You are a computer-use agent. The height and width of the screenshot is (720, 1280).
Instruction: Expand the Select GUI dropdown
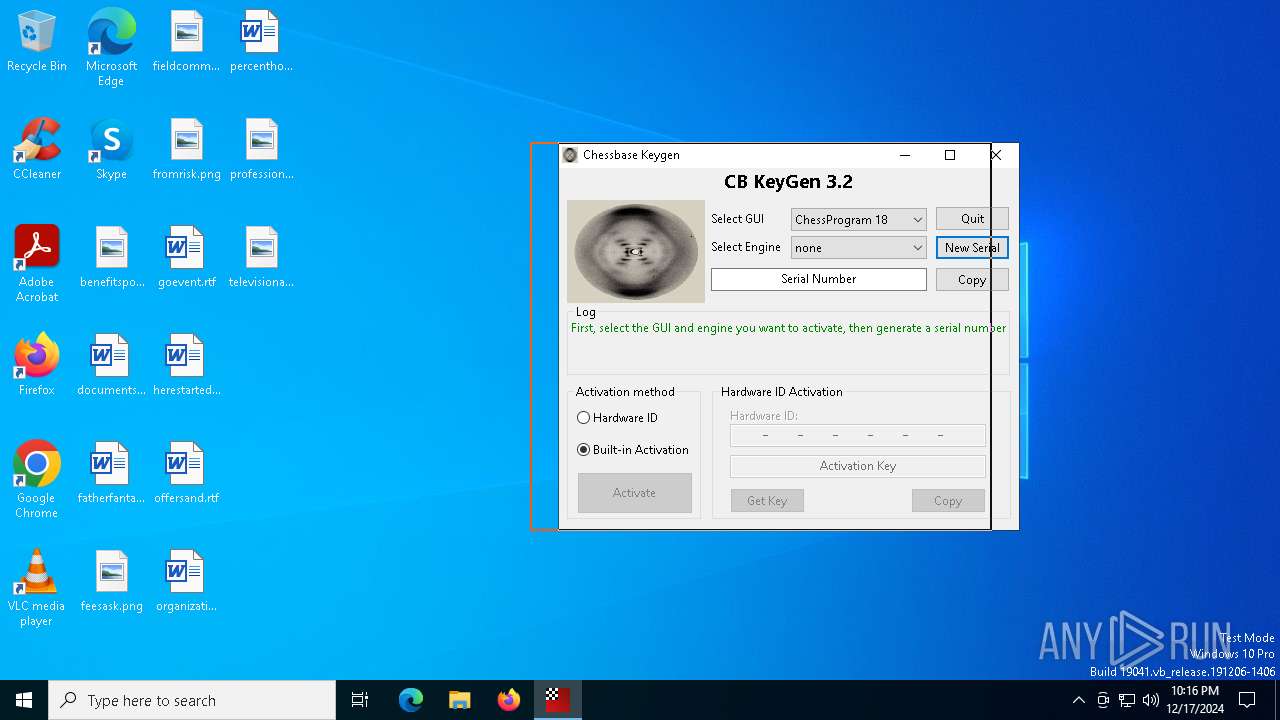coord(858,219)
